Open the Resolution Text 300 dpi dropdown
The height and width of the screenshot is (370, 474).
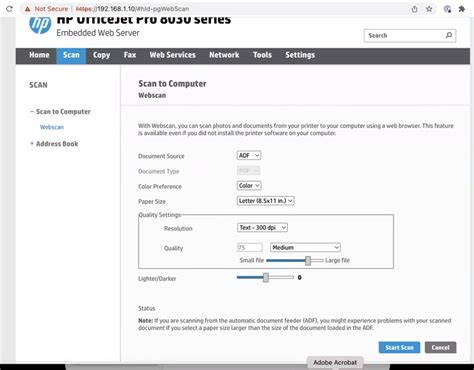(x=262, y=228)
